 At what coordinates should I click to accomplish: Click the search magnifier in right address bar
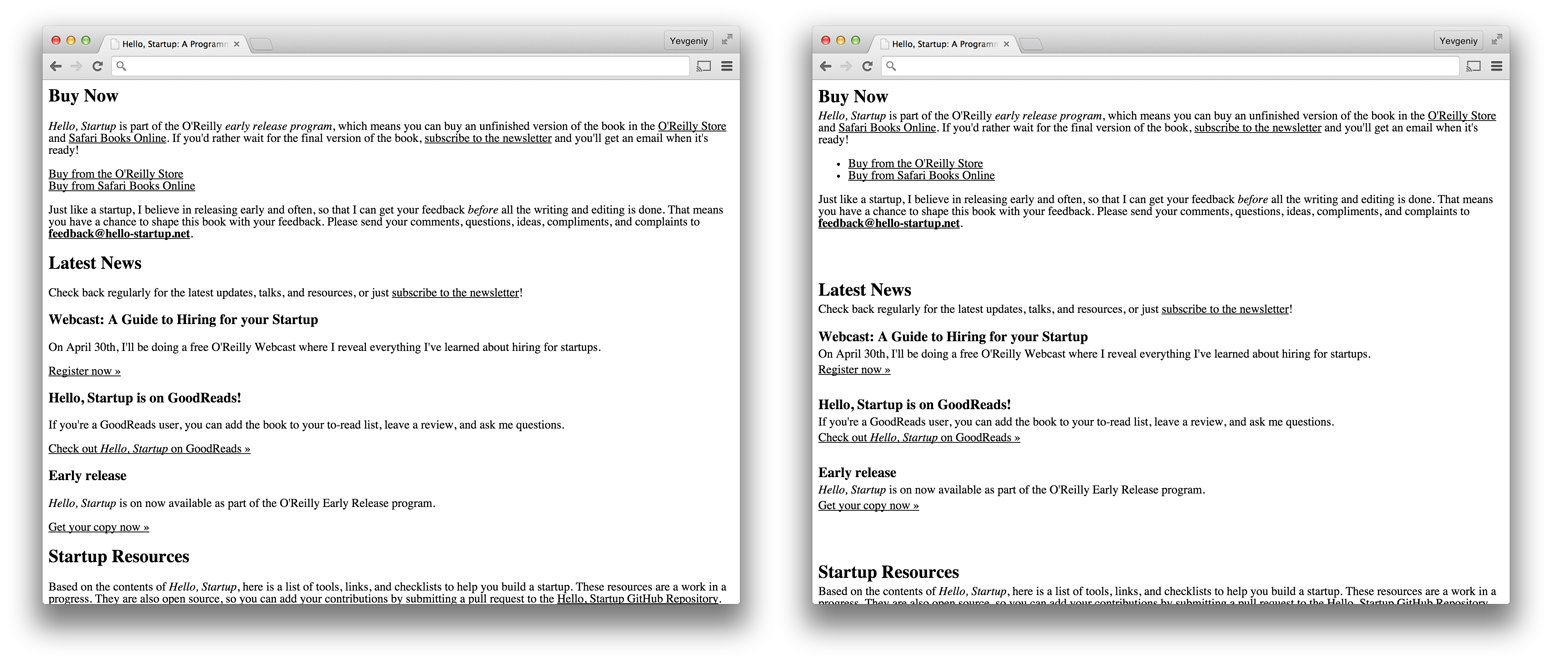[x=891, y=66]
